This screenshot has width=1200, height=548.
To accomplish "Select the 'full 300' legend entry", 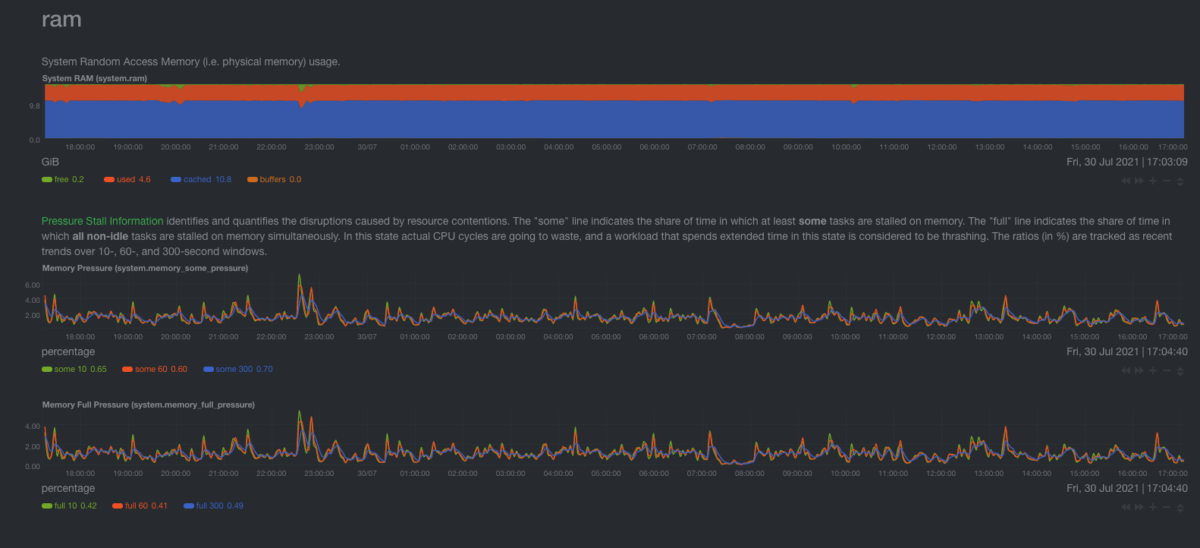I will click(217, 506).
